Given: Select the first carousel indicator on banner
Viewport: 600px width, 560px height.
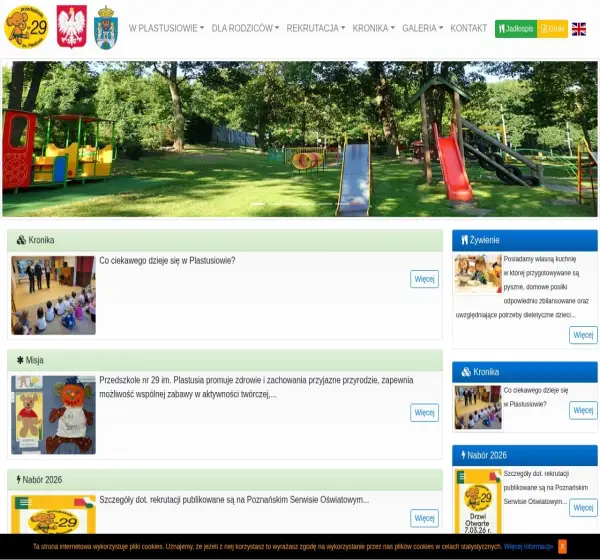Looking at the screenshot, I should point(258,204).
